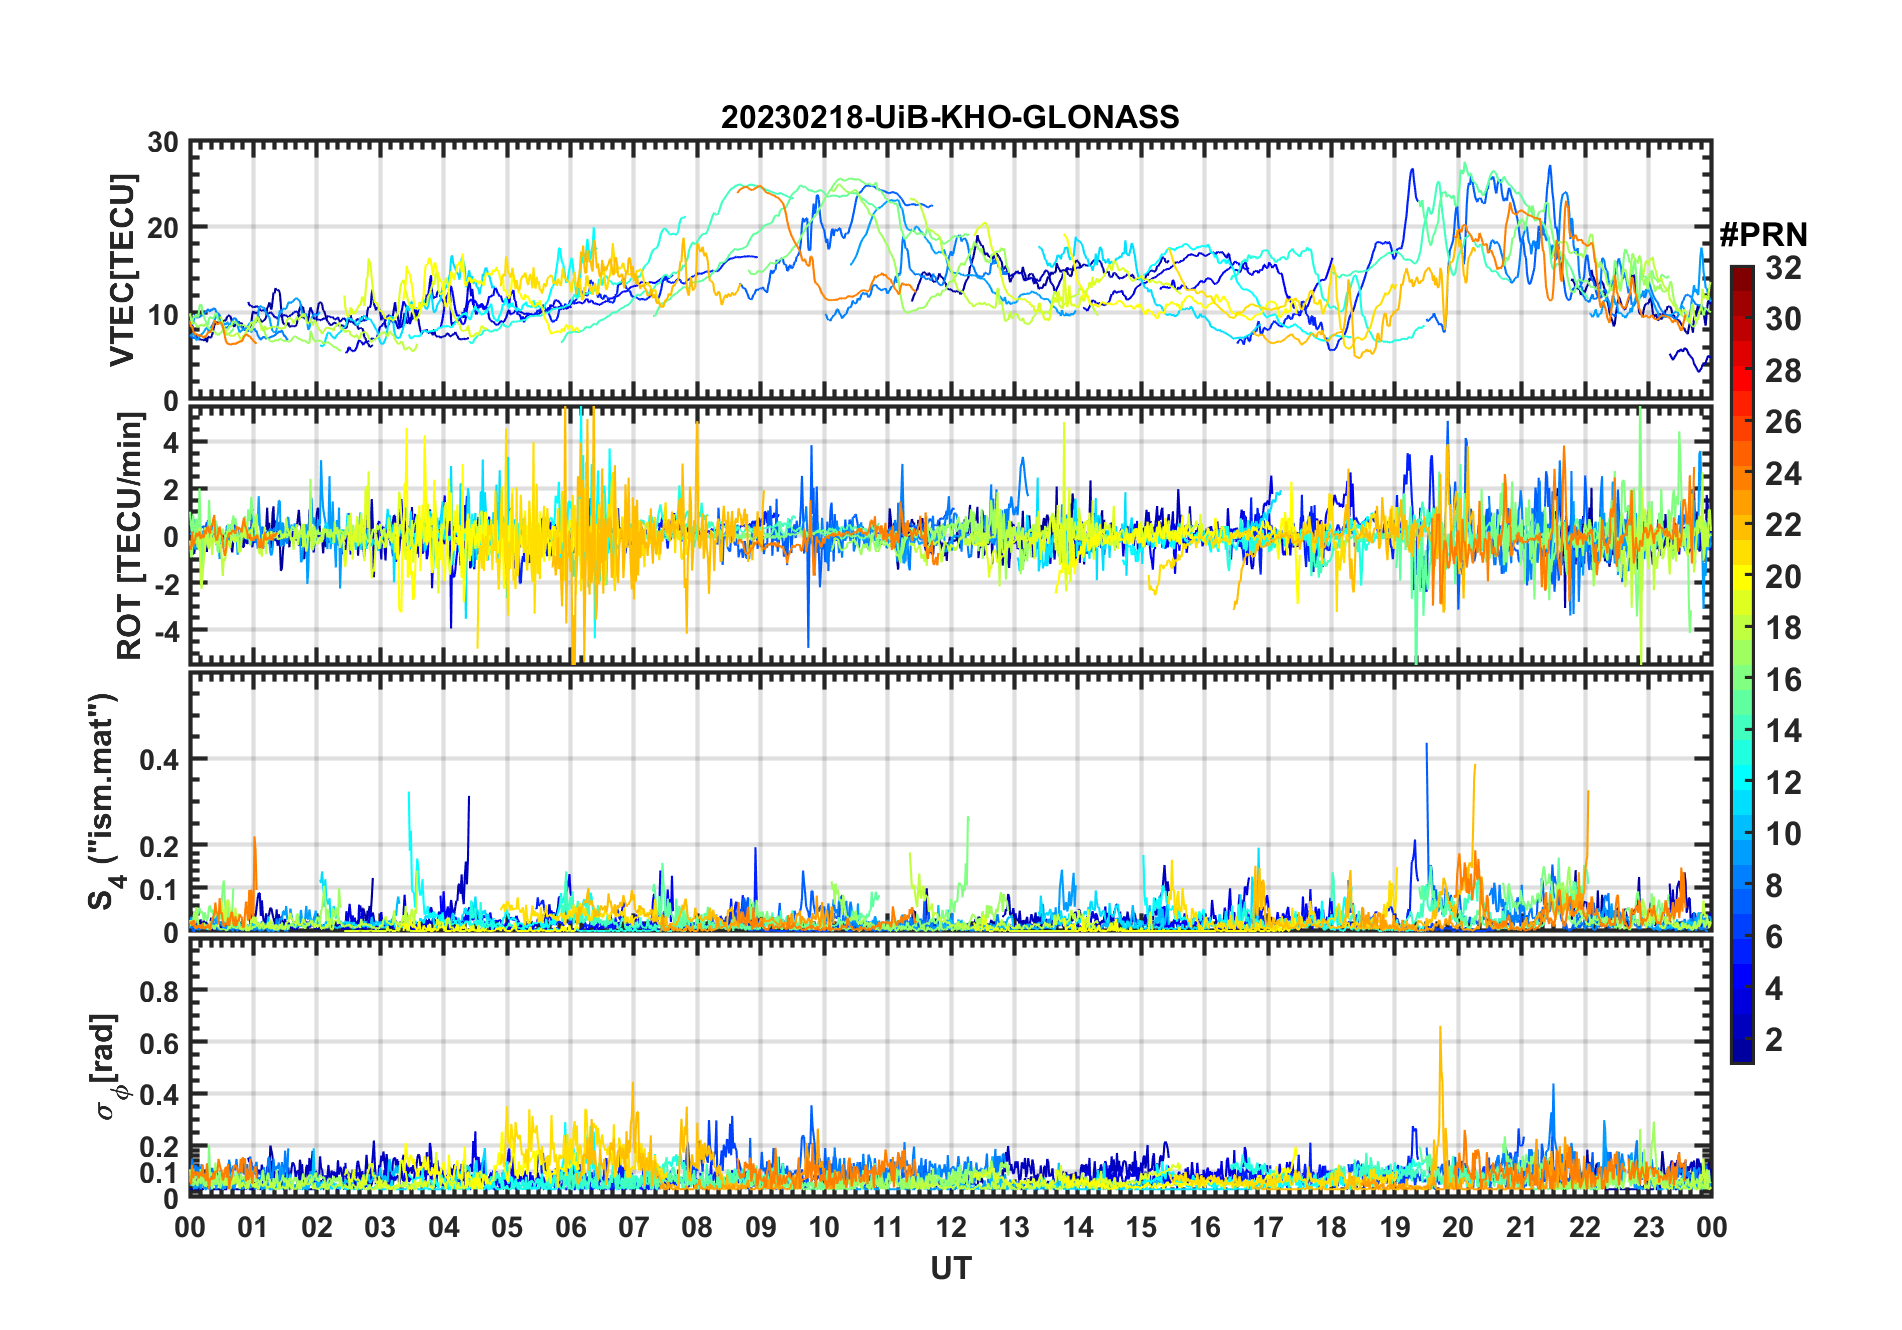This screenshot has width=1902, height=1330.
Task: Click colorbar tick label 6
Action: [1774, 936]
